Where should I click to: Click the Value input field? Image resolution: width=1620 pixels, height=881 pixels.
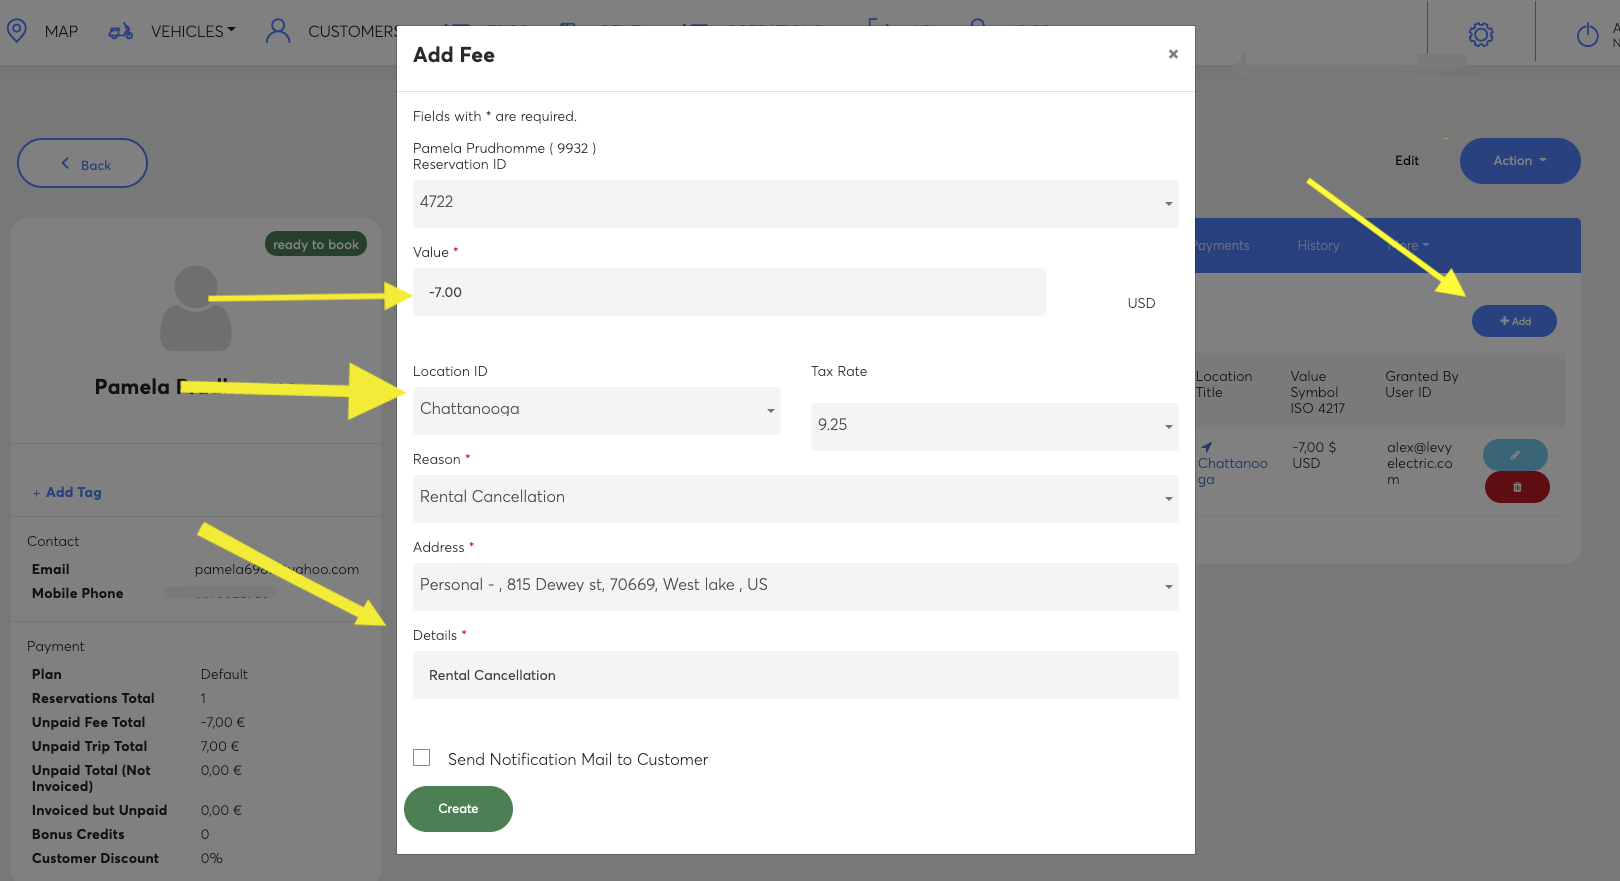click(729, 292)
